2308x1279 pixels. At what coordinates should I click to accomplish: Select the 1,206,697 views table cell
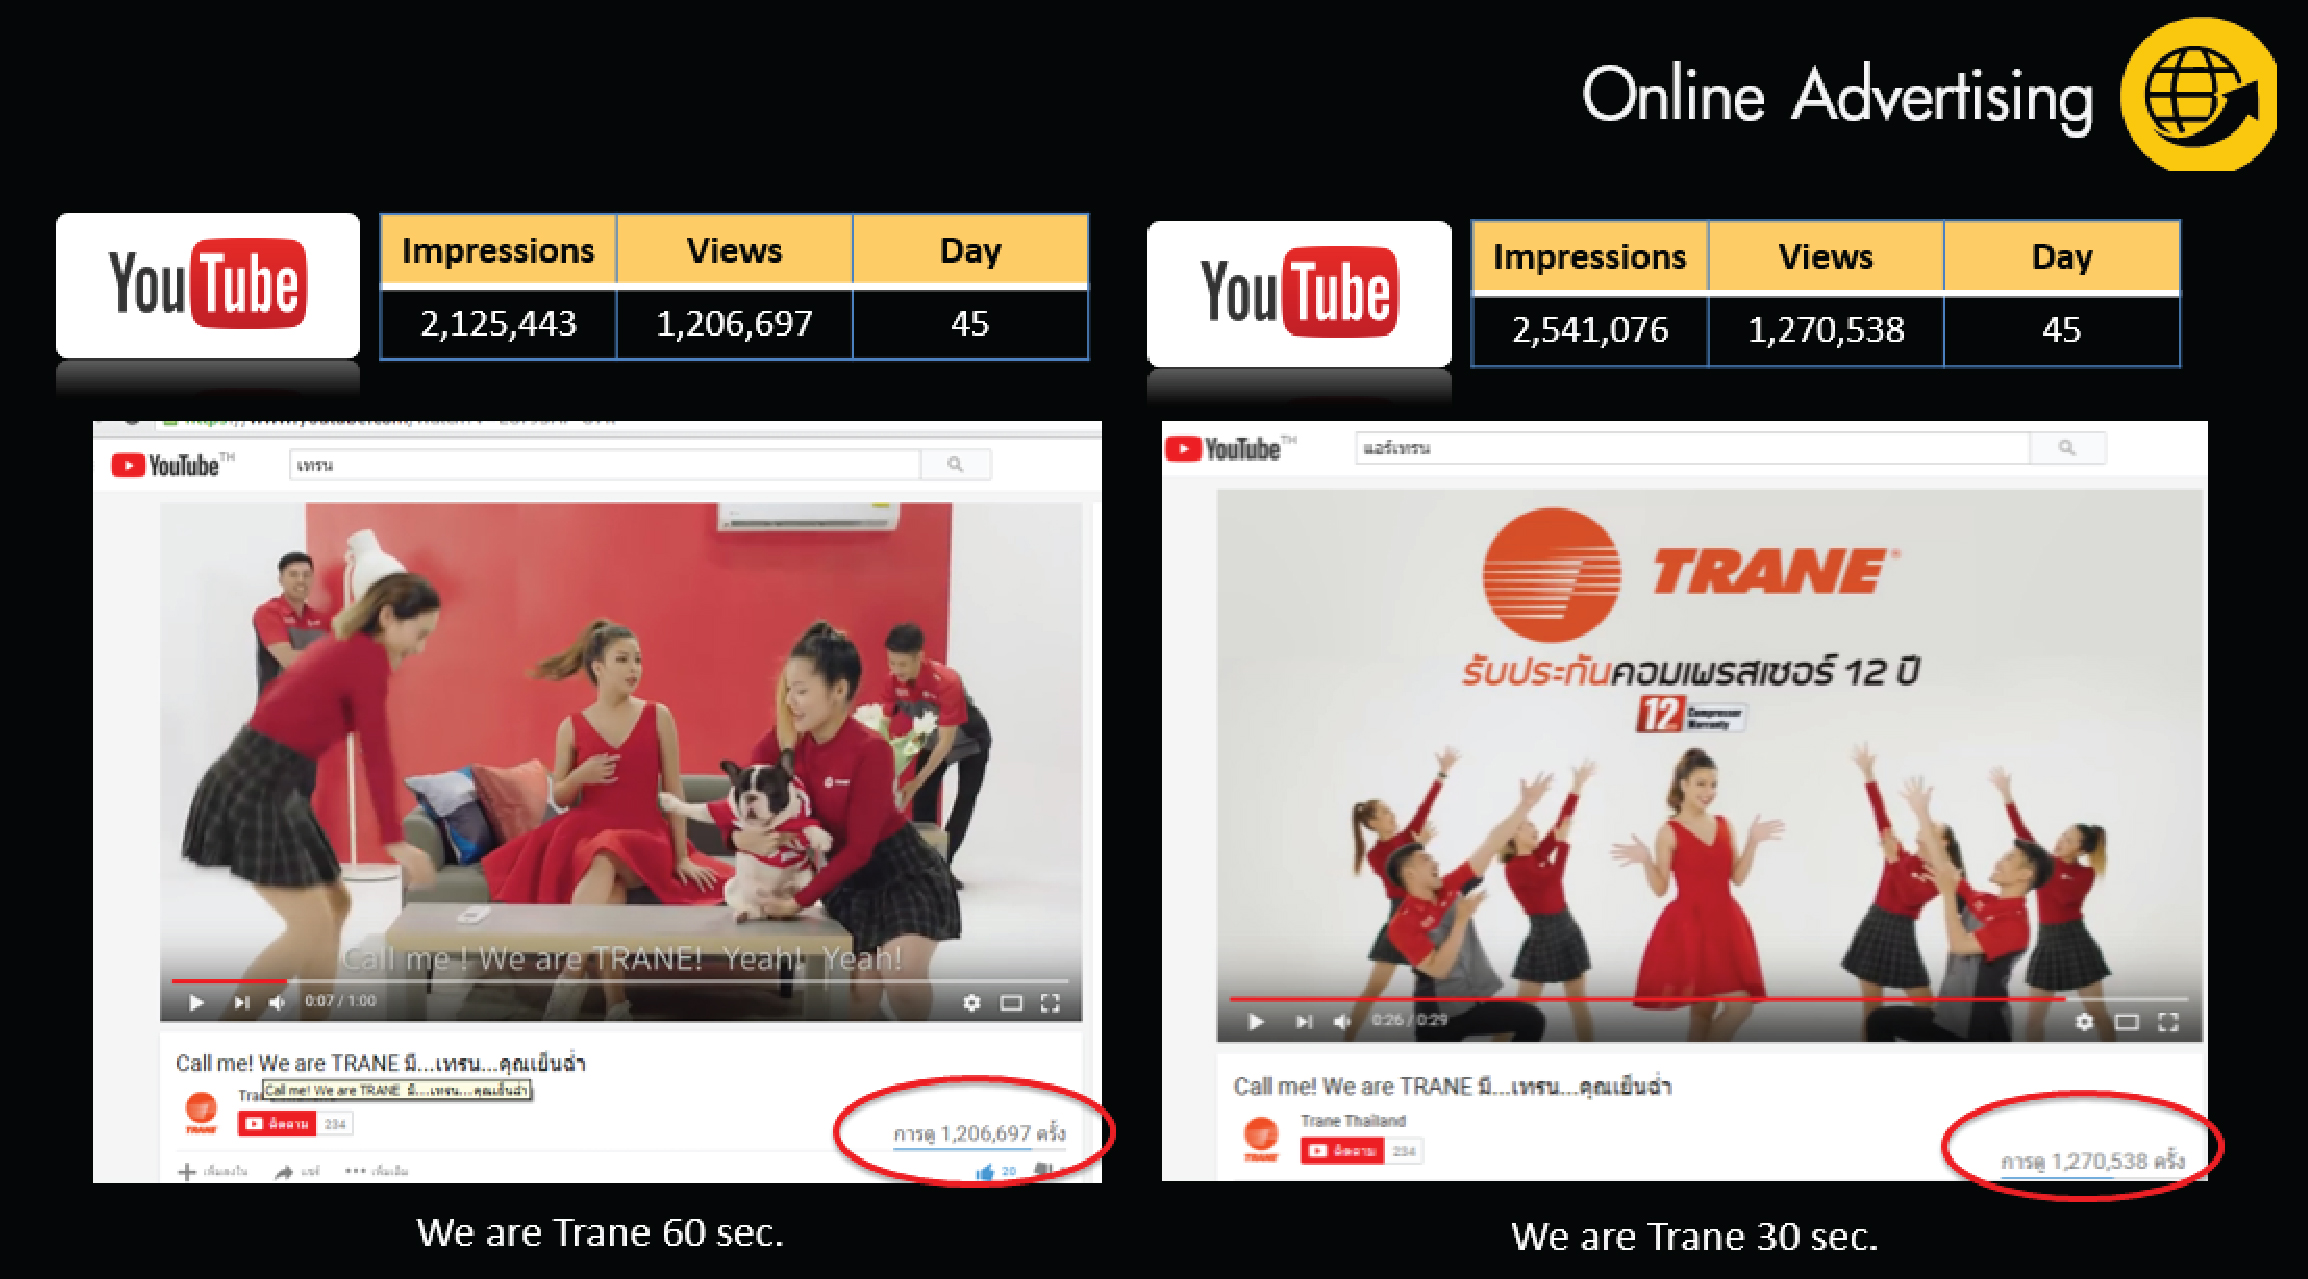click(x=734, y=324)
